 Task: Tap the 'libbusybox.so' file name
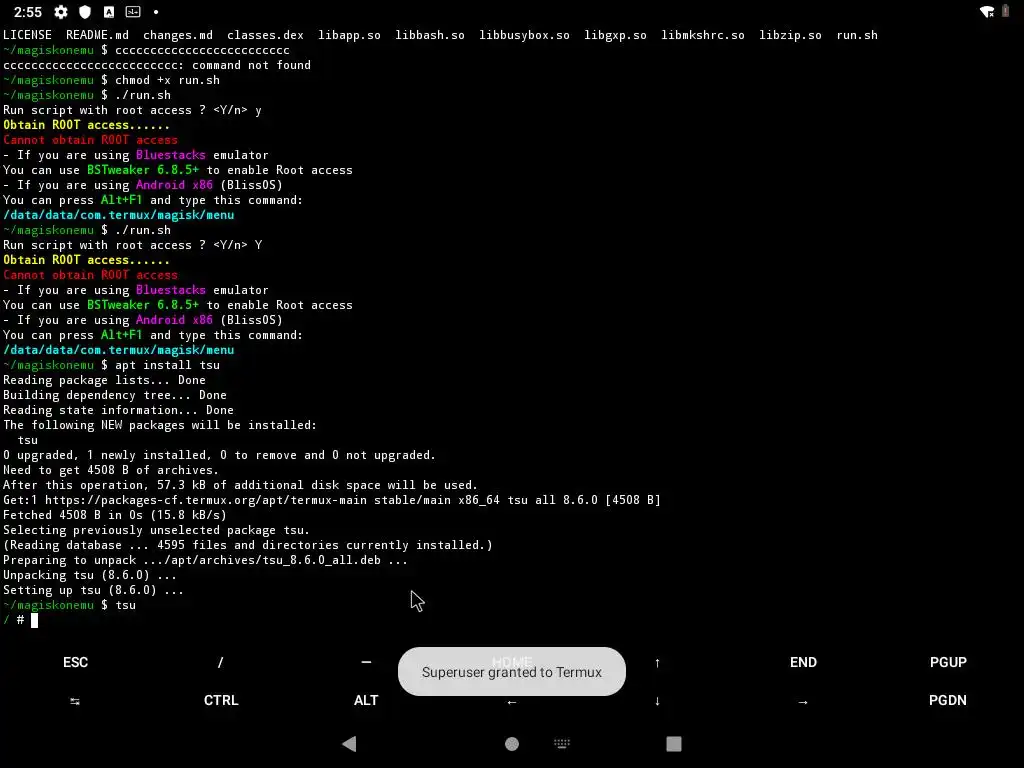coord(524,35)
